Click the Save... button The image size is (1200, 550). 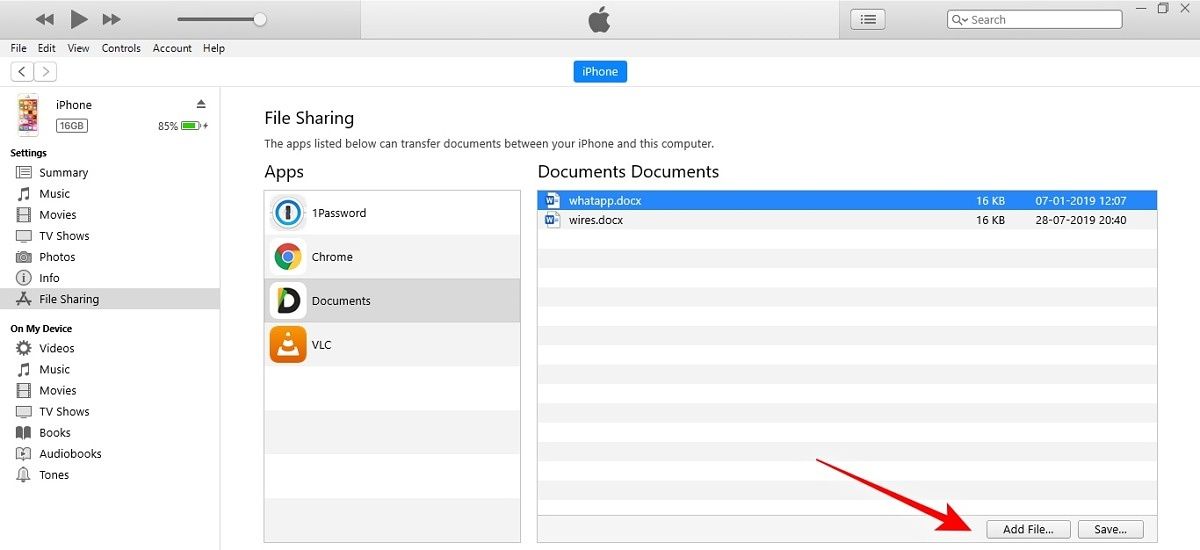pos(1110,529)
